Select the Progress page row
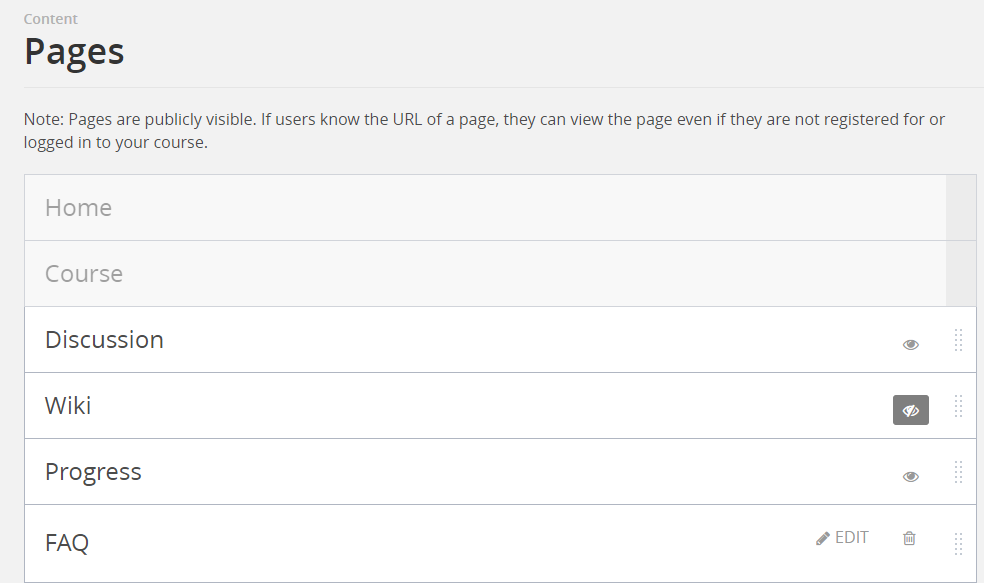The width and height of the screenshot is (984, 583). (400, 471)
